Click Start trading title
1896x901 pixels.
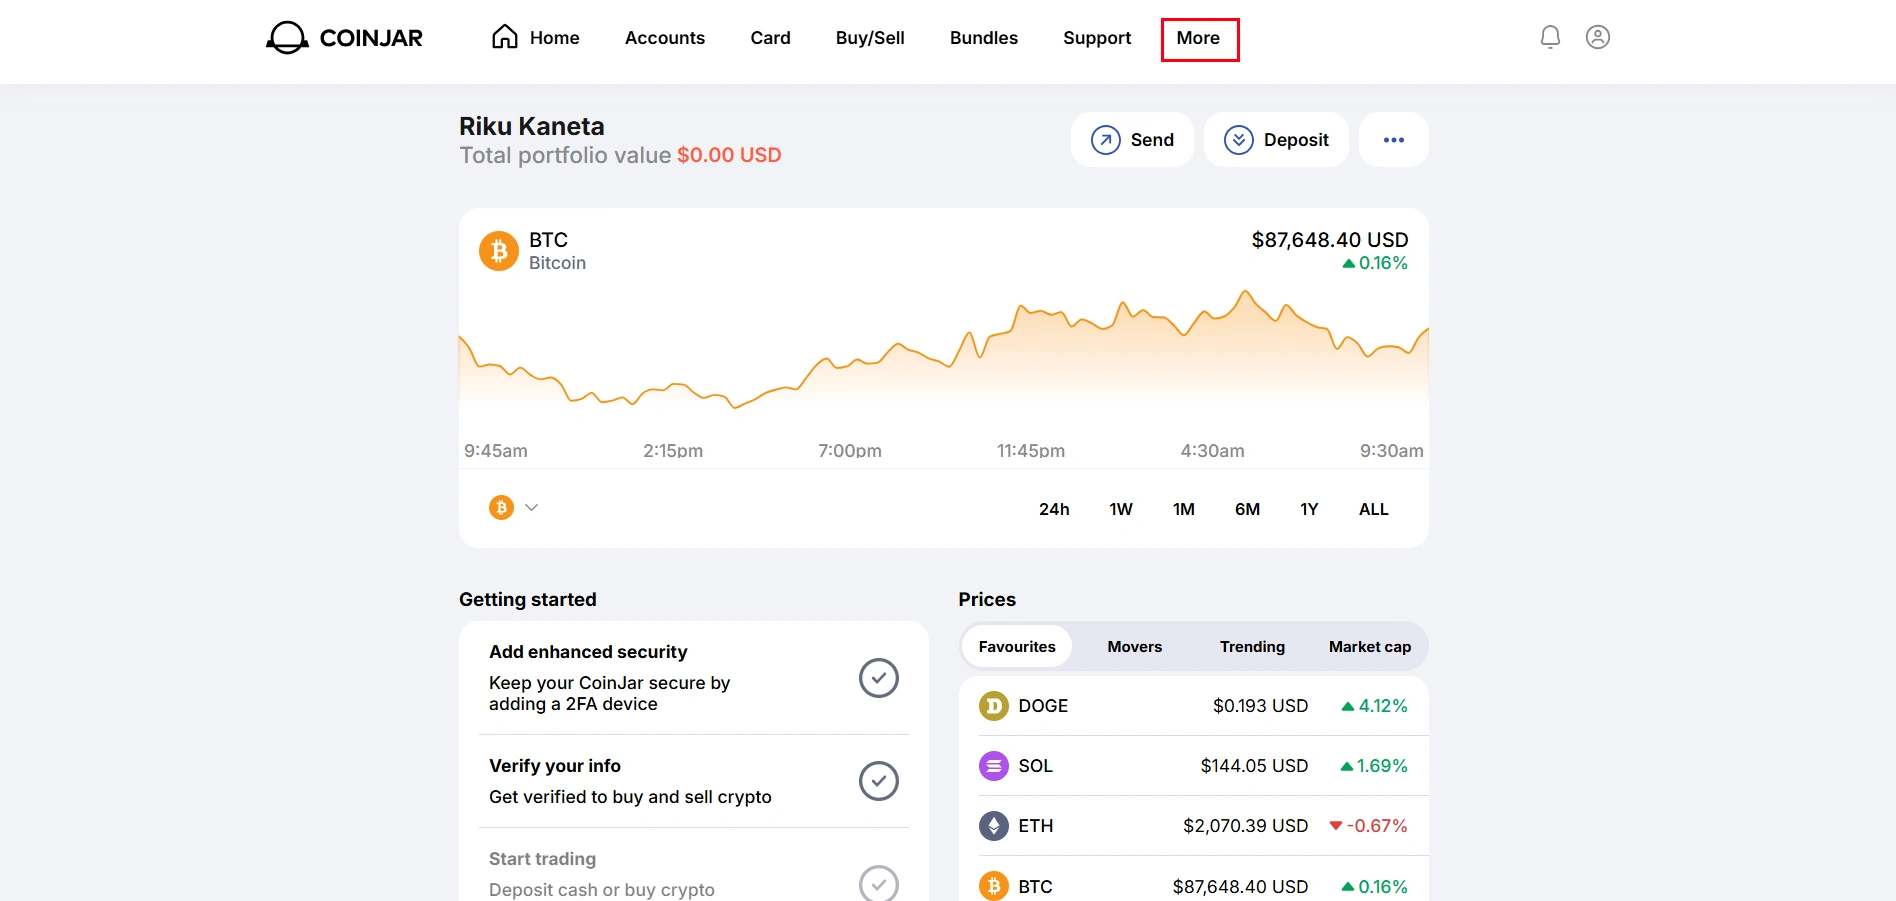(x=542, y=859)
